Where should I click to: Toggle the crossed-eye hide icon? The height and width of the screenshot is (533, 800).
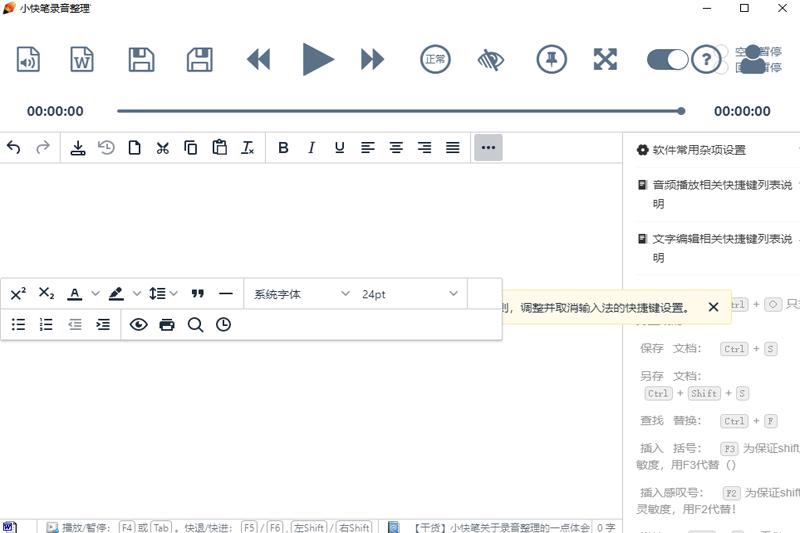tap(491, 60)
